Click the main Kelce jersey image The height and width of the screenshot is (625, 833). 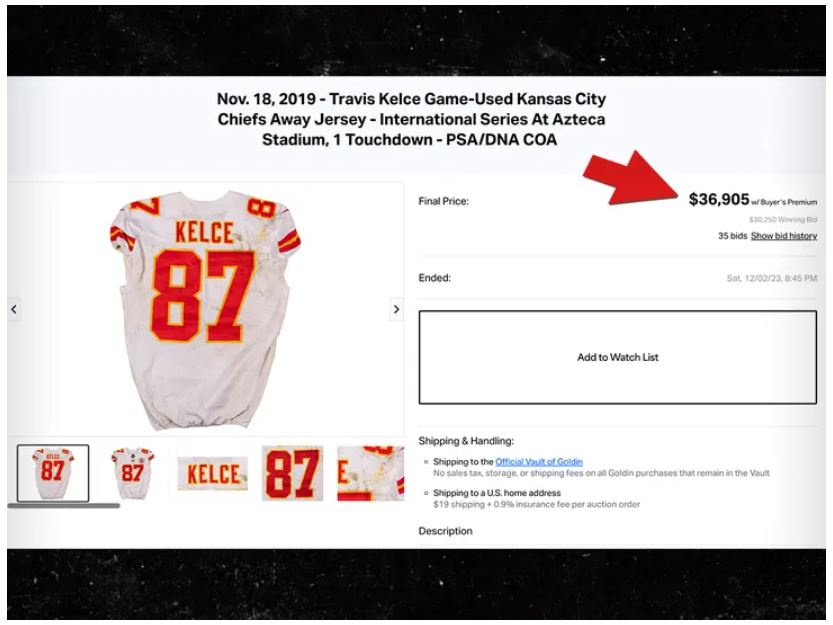tap(205, 309)
